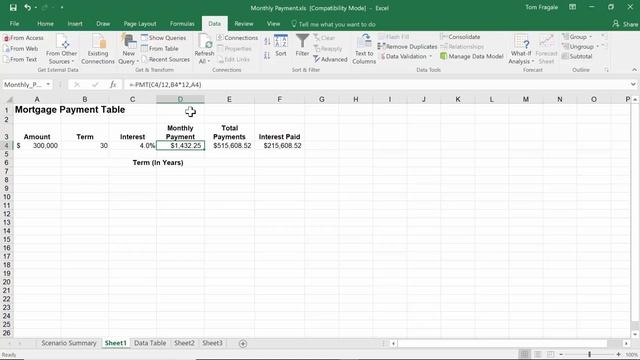This screenshot has height=360, width=640.
Task: Click the Share button
Action: click(625, 24)
